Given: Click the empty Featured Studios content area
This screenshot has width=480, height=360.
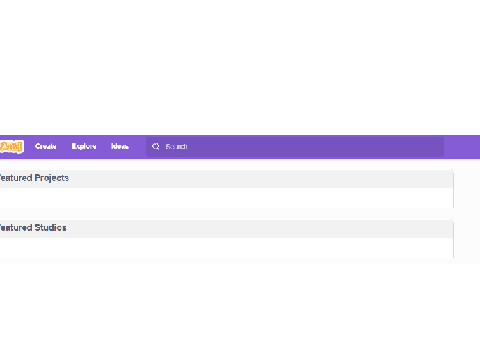Looking at the screenshot, I should (226, 248).
